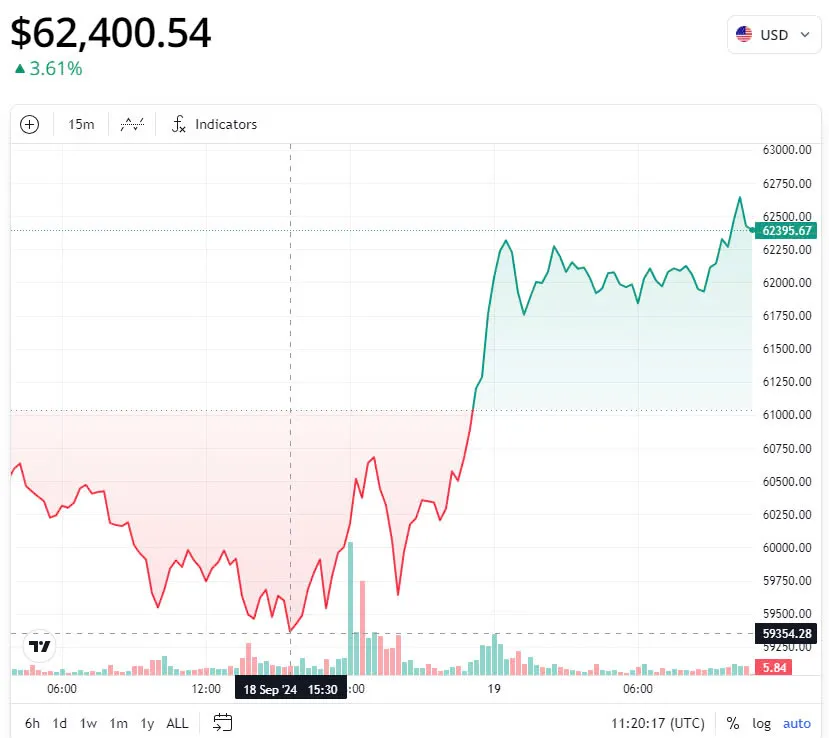Toggle the auto scale option
This screenshot has width=829, height=738.
click(x=797, y=723)
